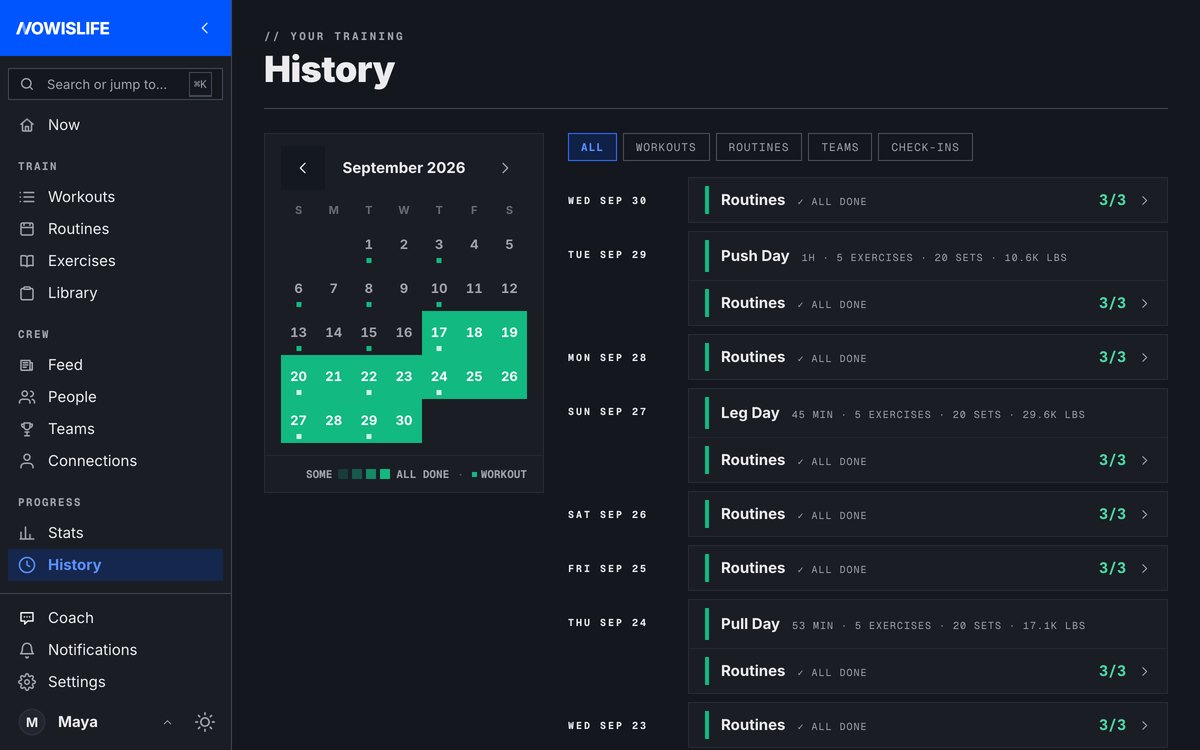Go to the previous month in the calendar
The width and height of the screenshot is (1200, 750).
(303, 168)
